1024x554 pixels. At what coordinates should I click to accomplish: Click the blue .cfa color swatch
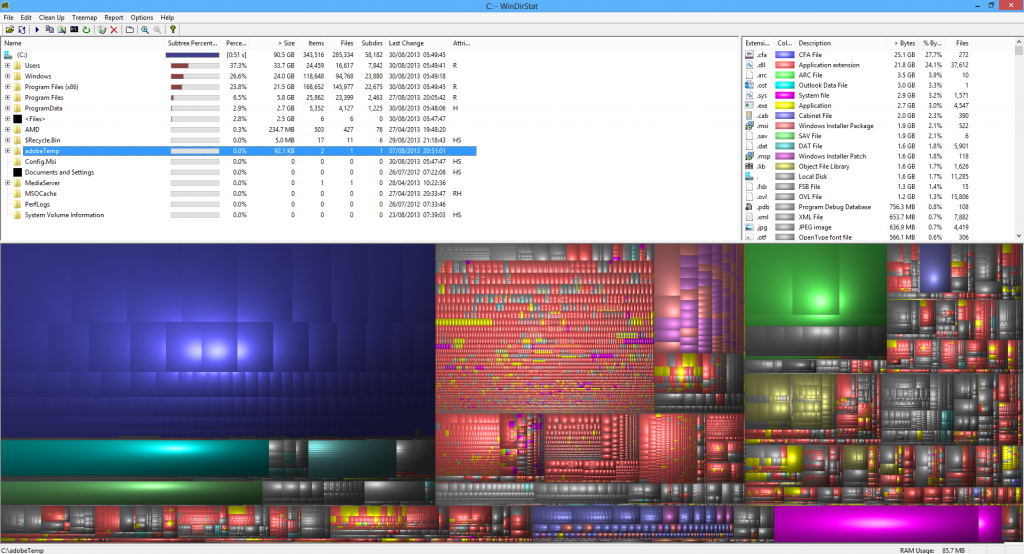tap(784, 55)
